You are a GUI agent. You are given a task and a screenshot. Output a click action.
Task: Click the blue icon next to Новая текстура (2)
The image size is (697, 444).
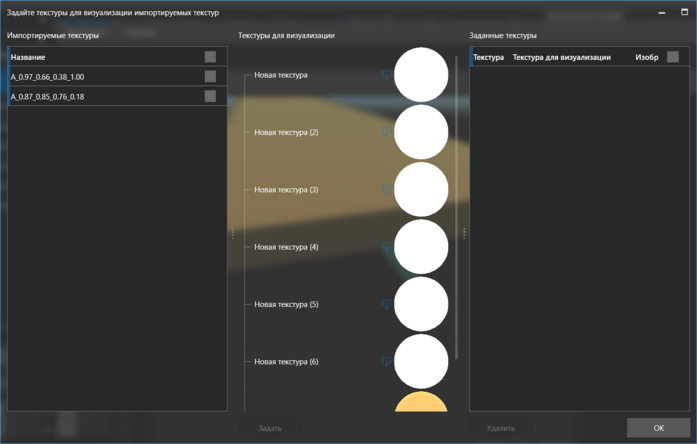(386, 132)
